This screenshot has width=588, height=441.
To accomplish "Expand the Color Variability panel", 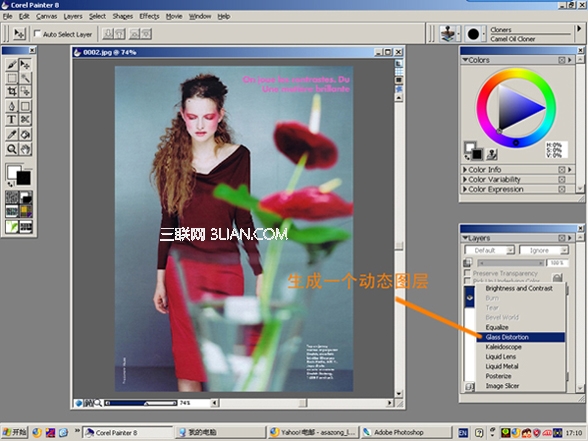I will pyautogui.click(x=465, y=180).
